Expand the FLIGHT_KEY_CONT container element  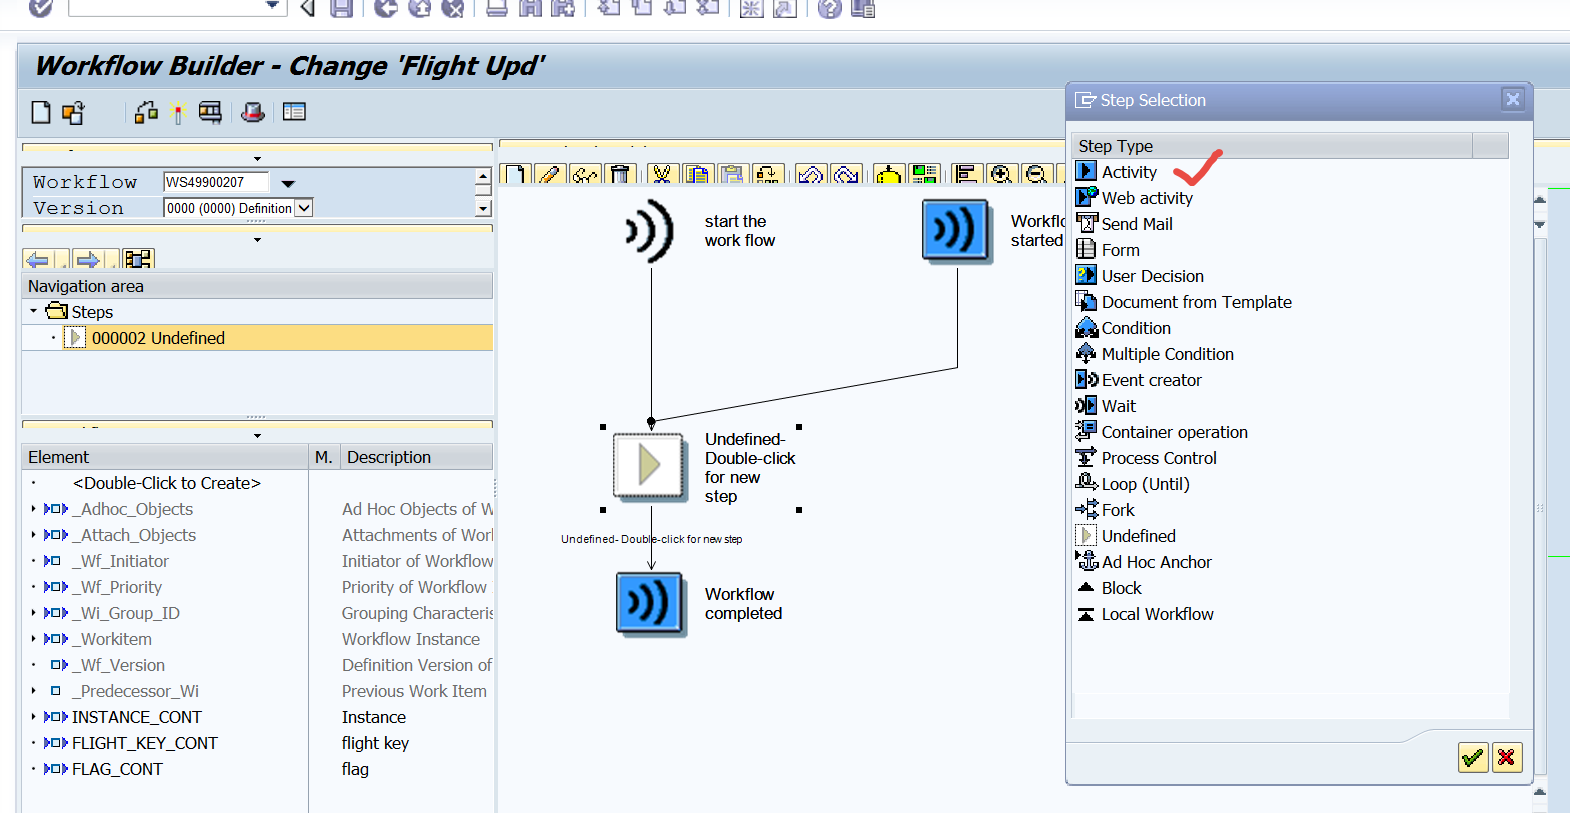[33, 743]
